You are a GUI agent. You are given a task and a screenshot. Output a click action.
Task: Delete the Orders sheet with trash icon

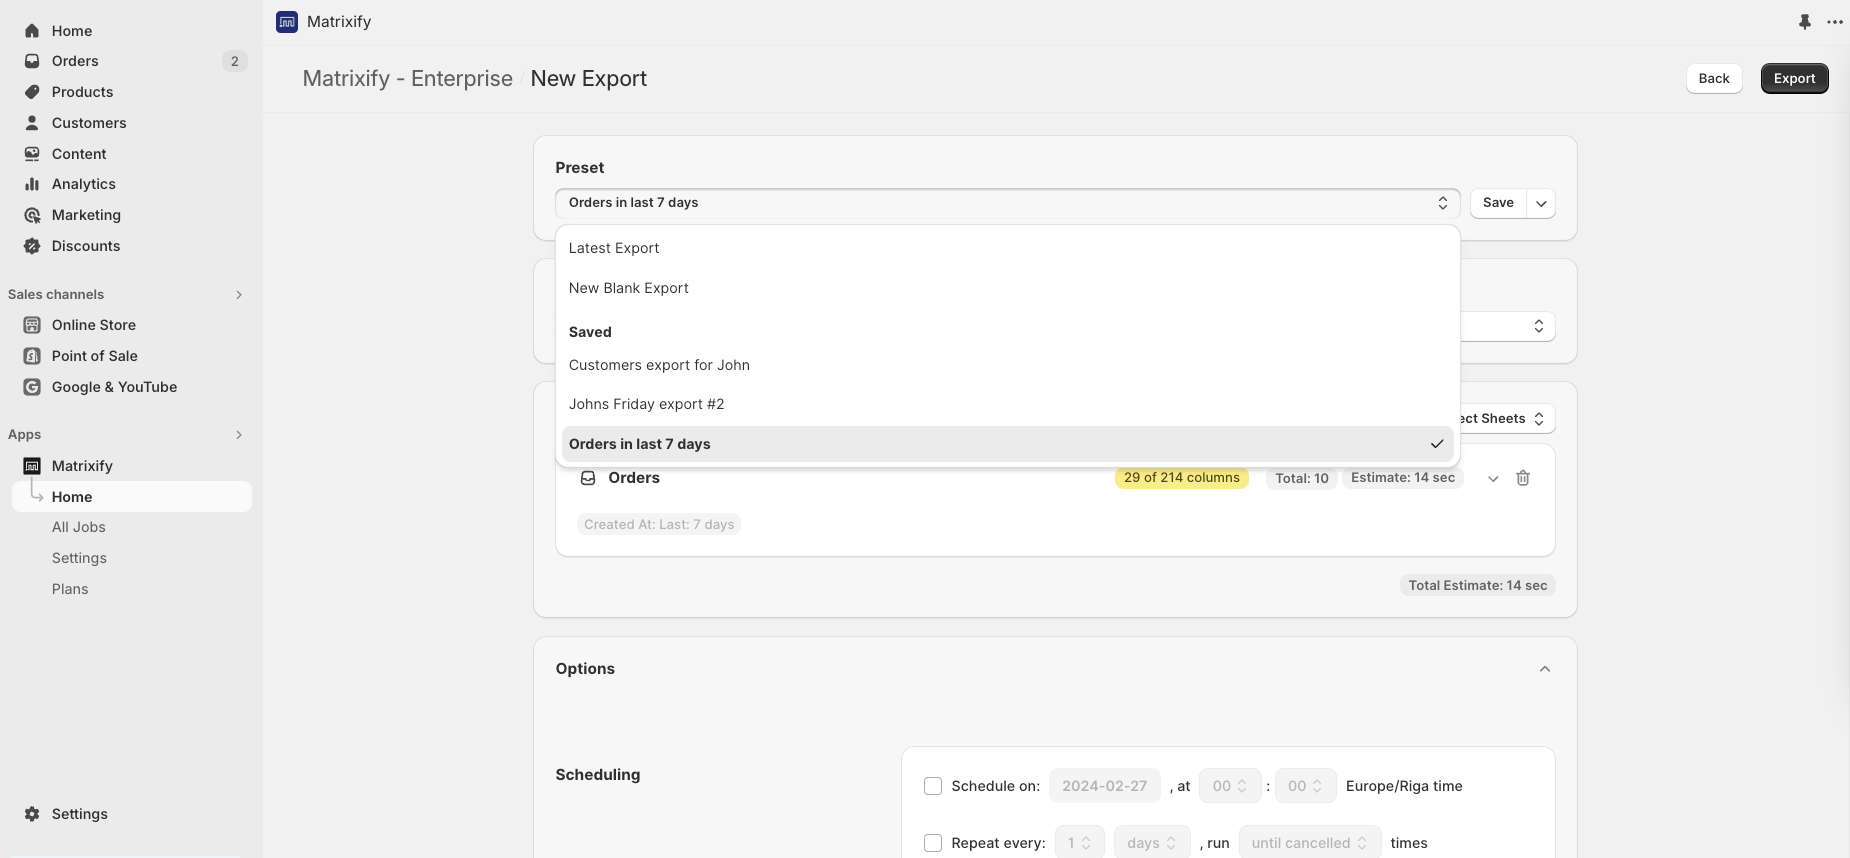pyautogui.click(x=1522, y=478)
